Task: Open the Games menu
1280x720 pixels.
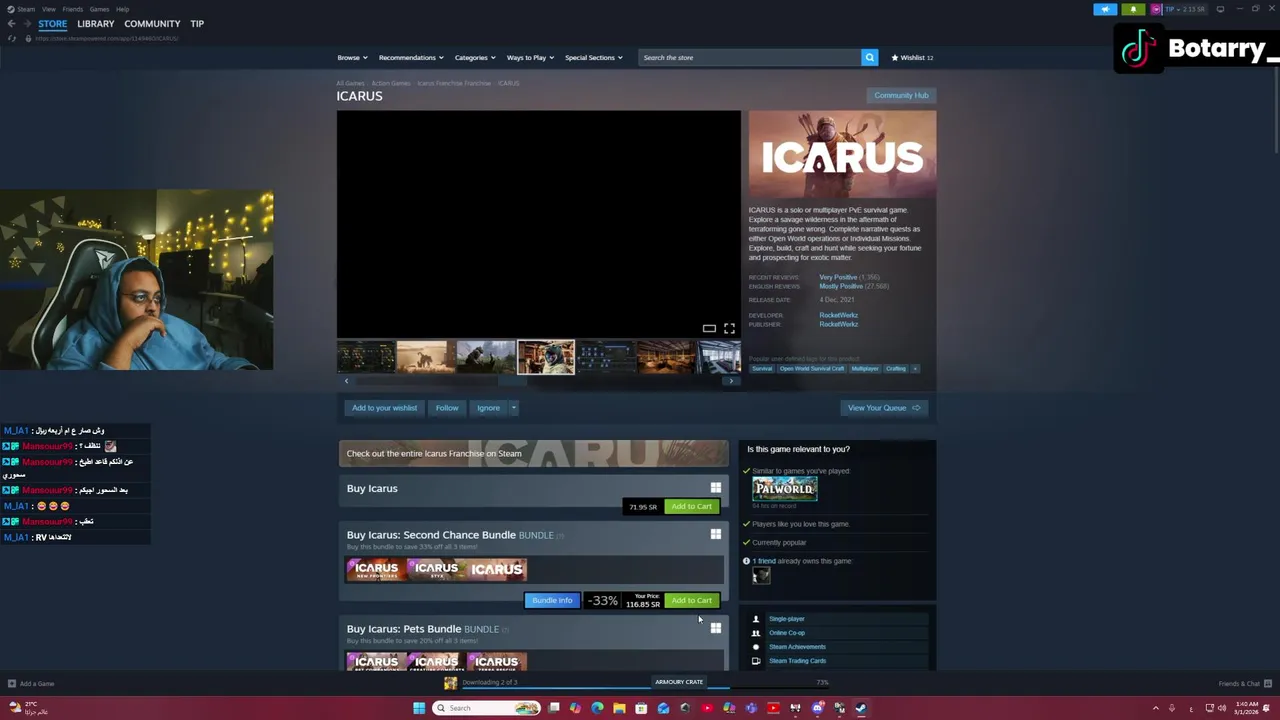Action: pos(99,9)
